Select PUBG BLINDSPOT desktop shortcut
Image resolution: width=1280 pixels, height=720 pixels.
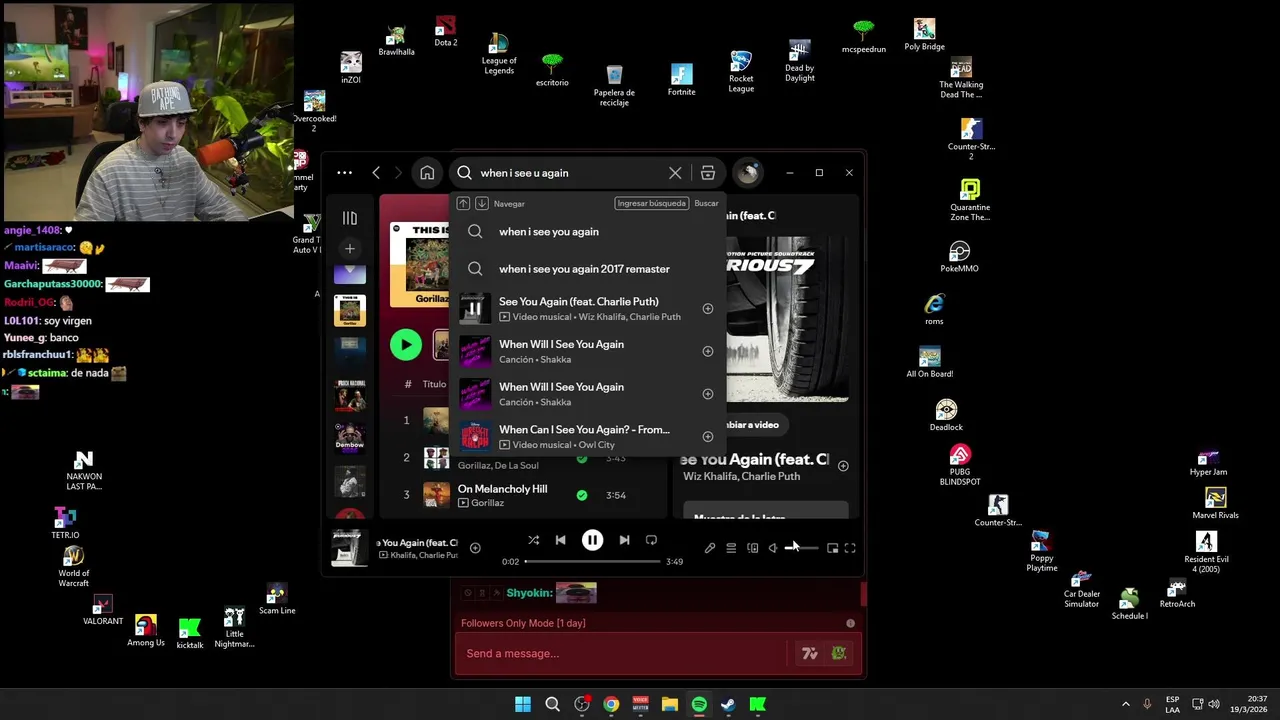(960, 466)
